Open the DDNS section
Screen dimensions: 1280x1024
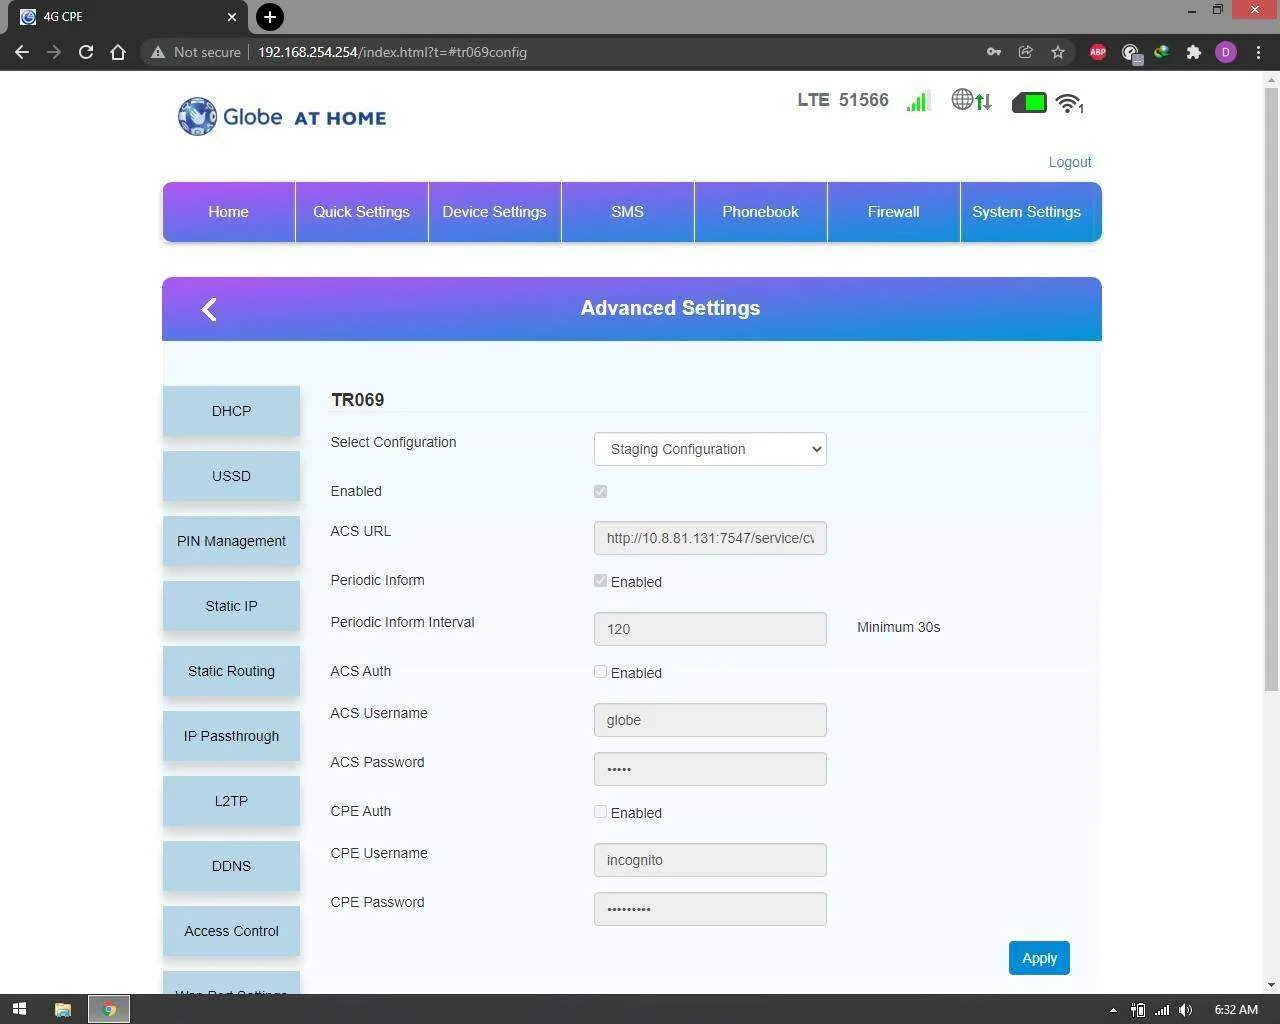231,866
